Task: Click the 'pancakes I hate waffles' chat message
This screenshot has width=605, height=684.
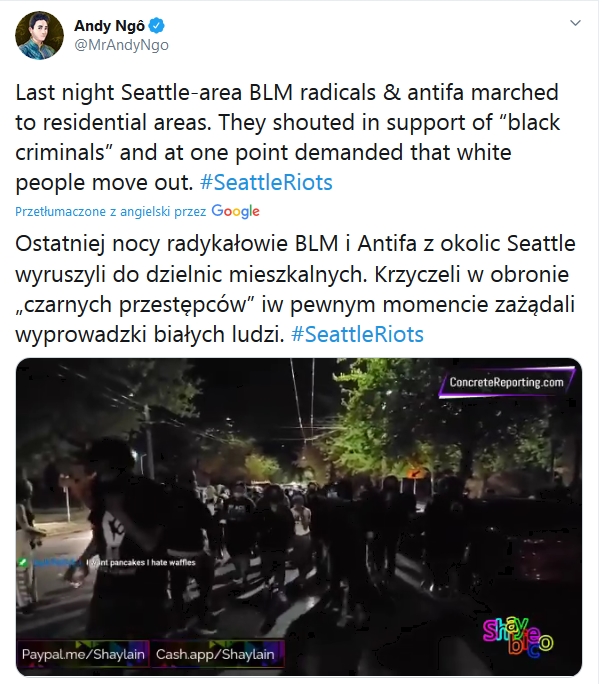Action: coord(140,562)
